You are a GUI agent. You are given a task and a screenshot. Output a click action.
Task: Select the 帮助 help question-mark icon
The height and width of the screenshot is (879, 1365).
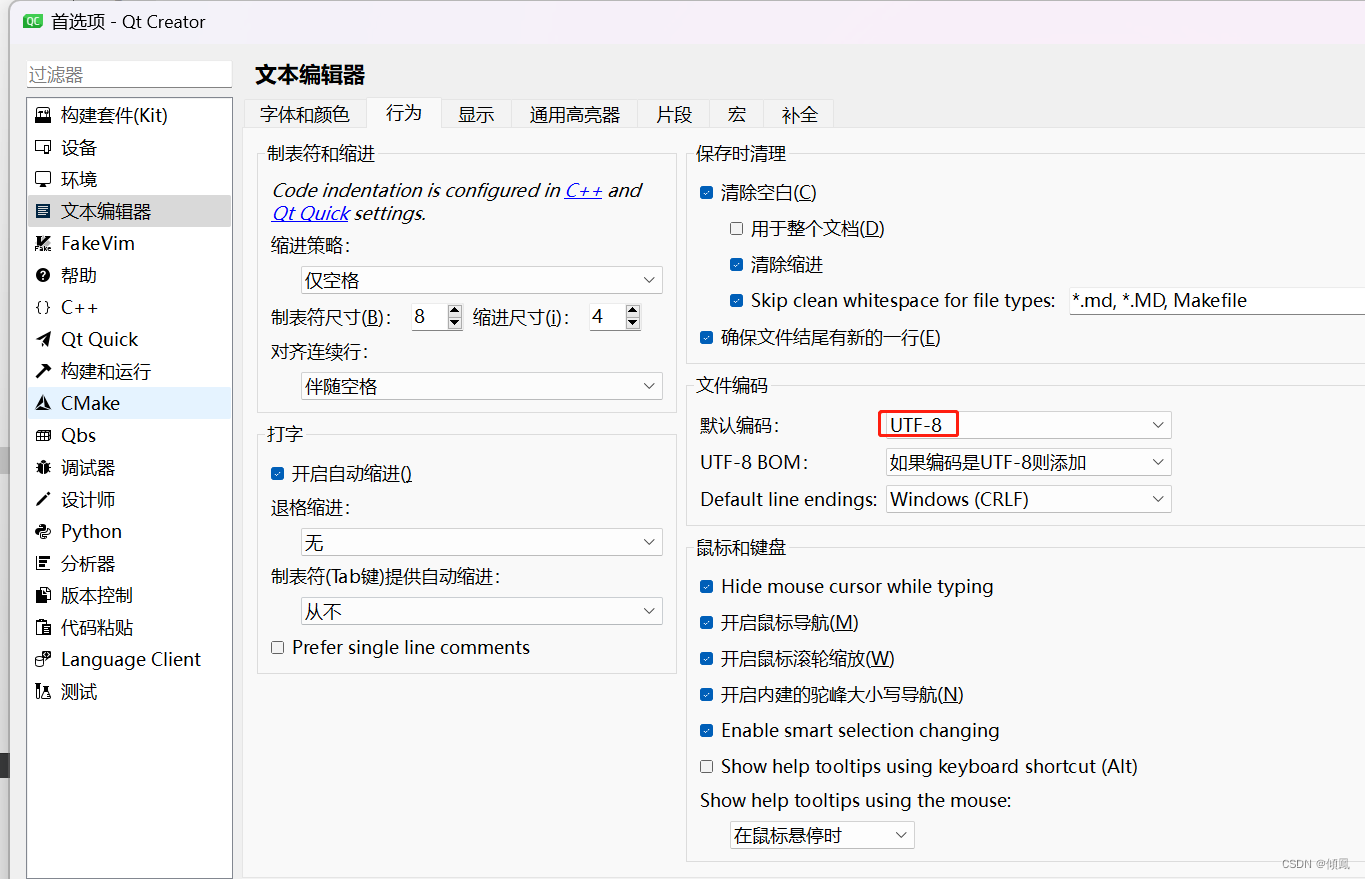click(x=43, y=275)
